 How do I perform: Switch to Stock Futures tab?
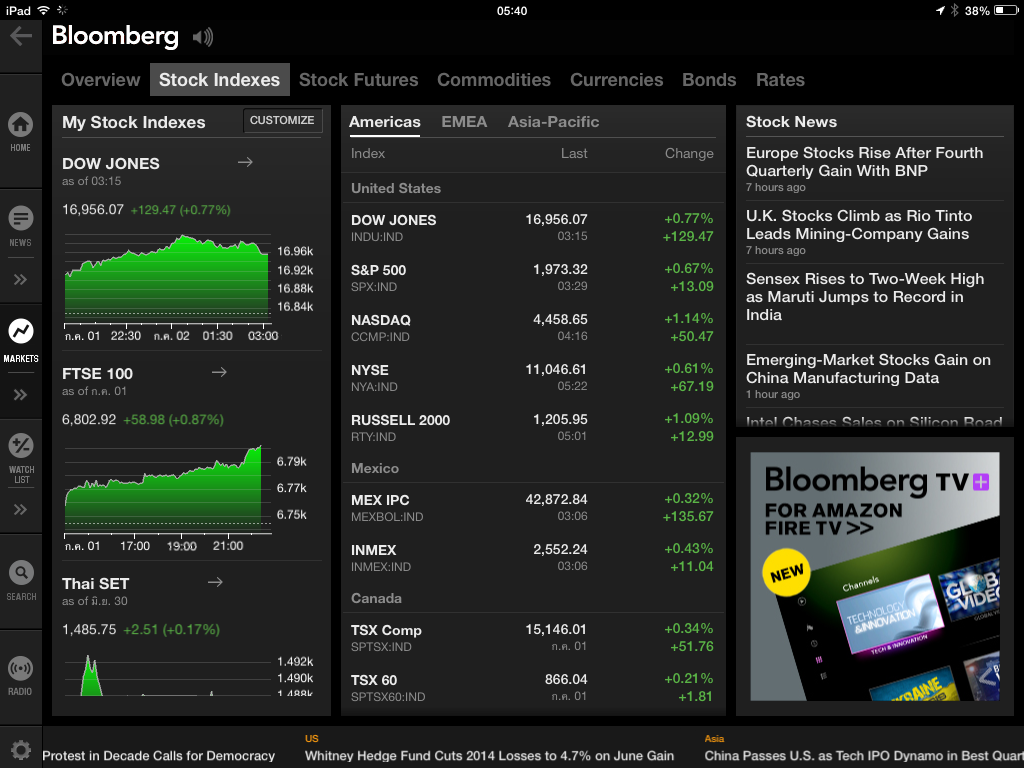pos(359,80)
